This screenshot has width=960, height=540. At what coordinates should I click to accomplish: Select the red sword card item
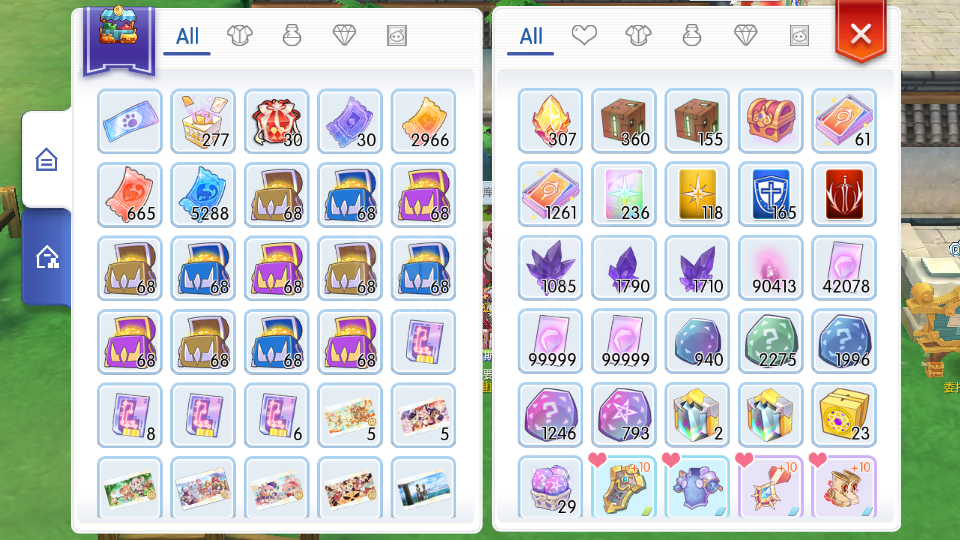(x=844, y=194)
